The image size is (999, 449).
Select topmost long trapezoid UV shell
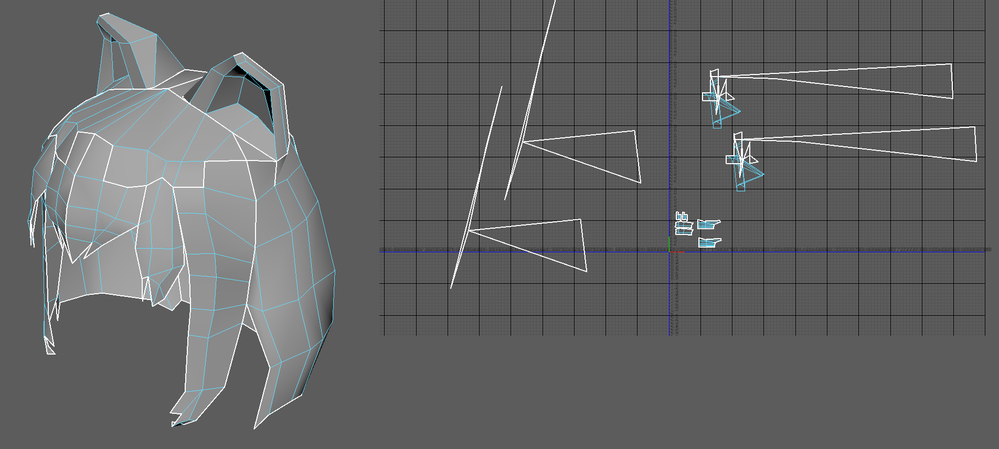(x=835, y=81)
